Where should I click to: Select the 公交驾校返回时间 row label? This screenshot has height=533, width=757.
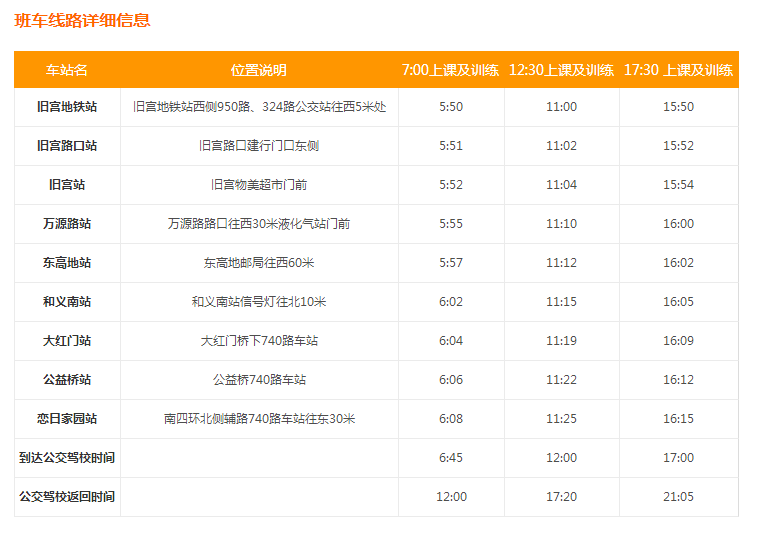click(67, 497)
